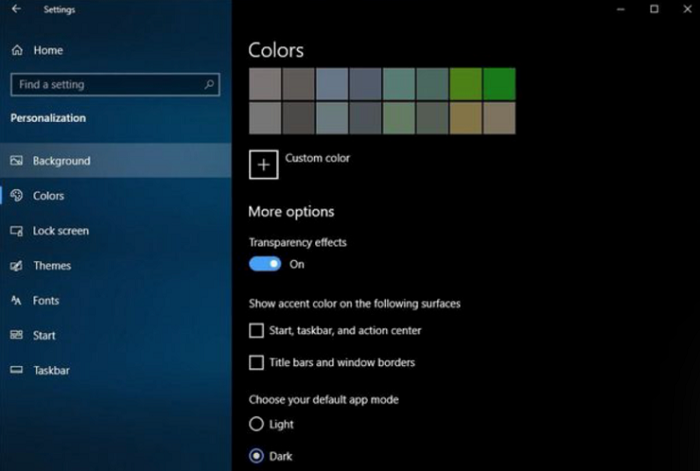Click the Themes brush icon

pyautogui.click(x=17, y=266)
